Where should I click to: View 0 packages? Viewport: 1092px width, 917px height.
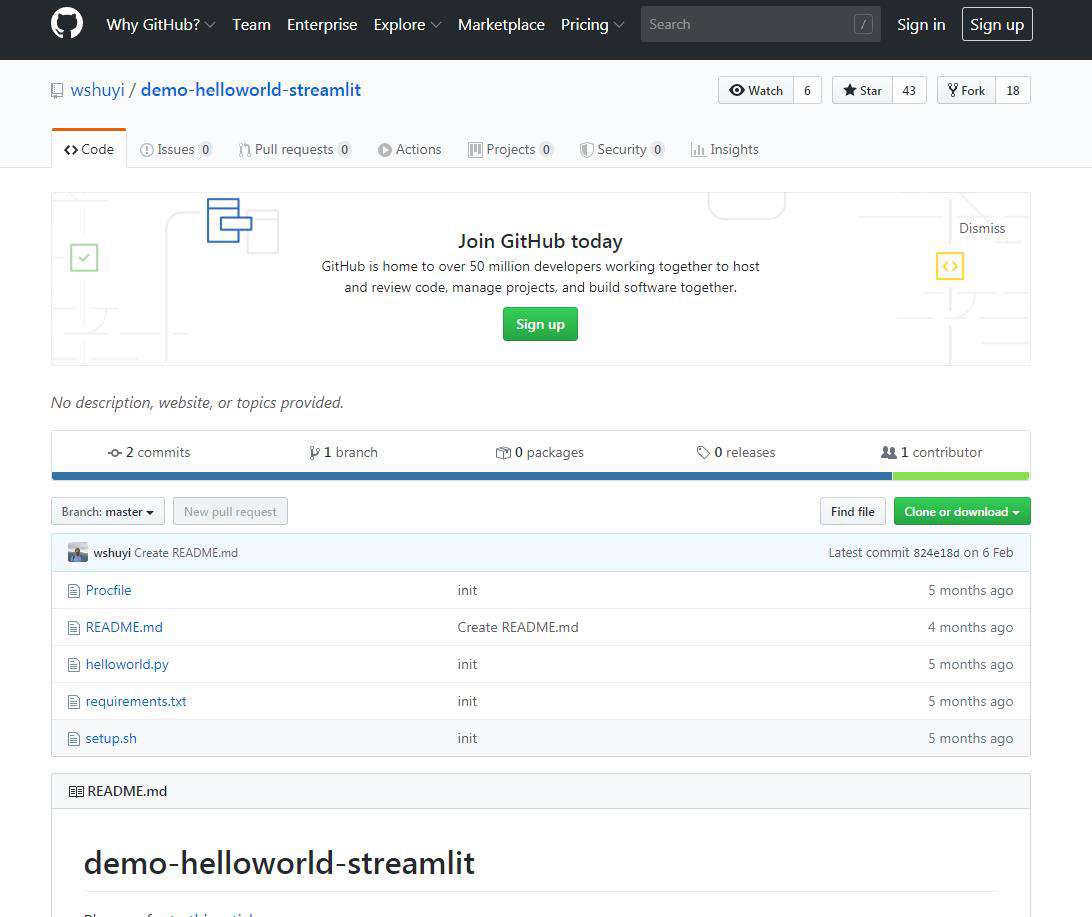coord(540,453)
